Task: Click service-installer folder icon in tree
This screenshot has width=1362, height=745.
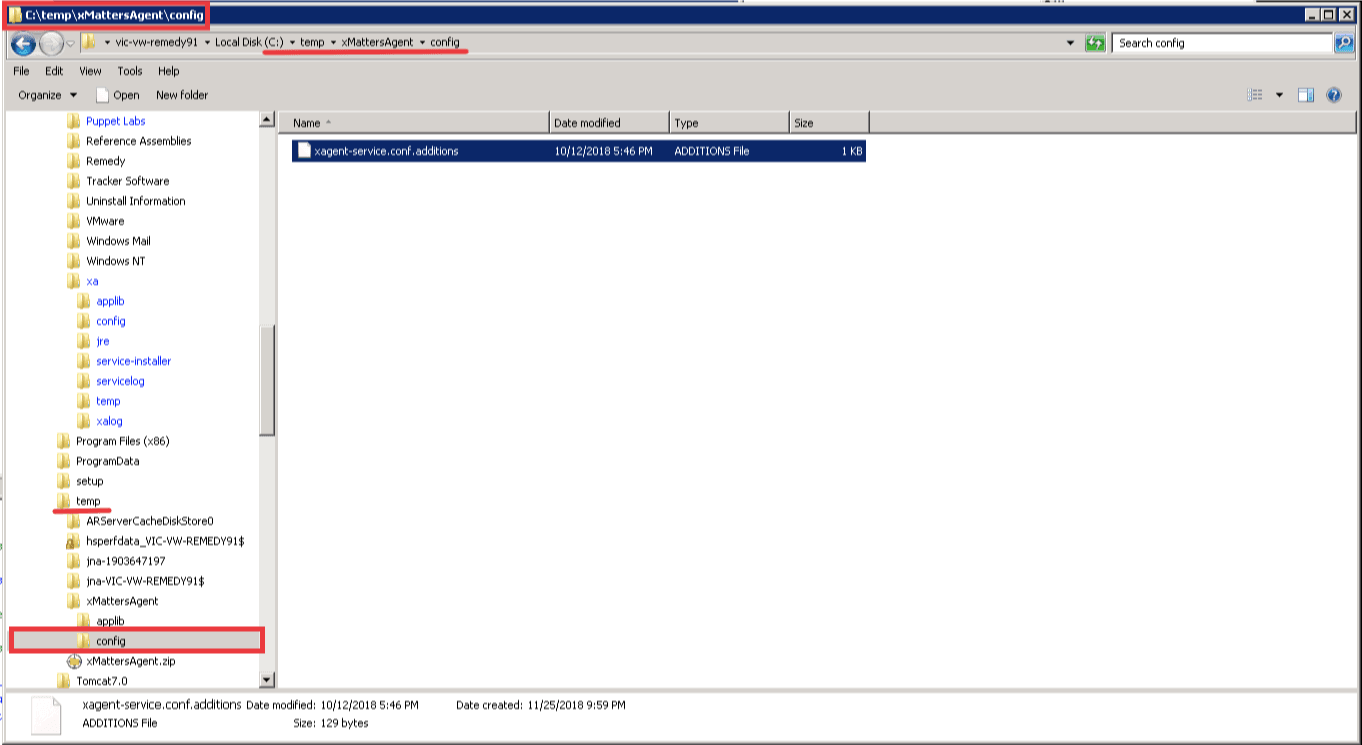Action: (84, 361)
